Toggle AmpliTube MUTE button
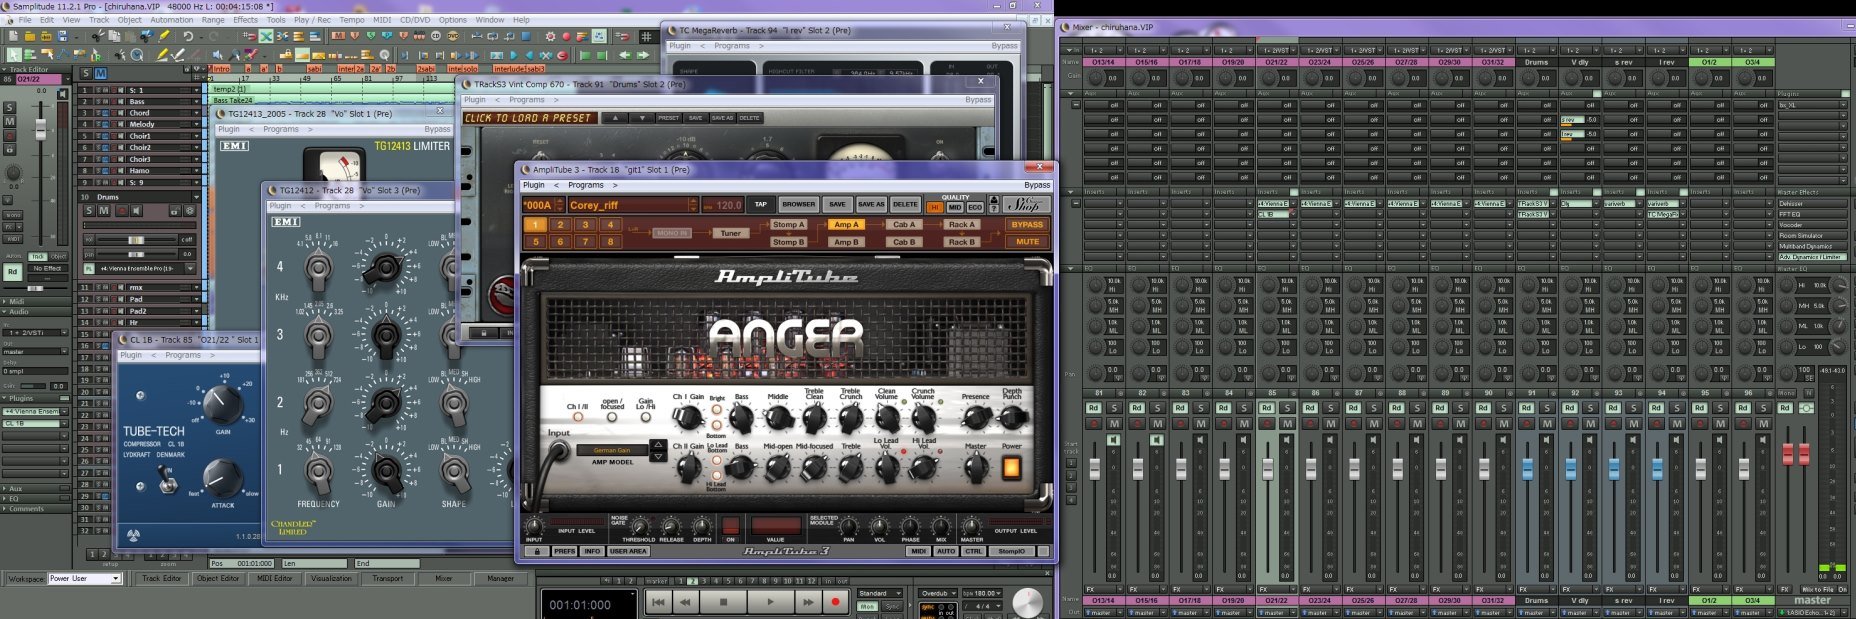Screen dimensions: 1856x619 [1027, 241]
